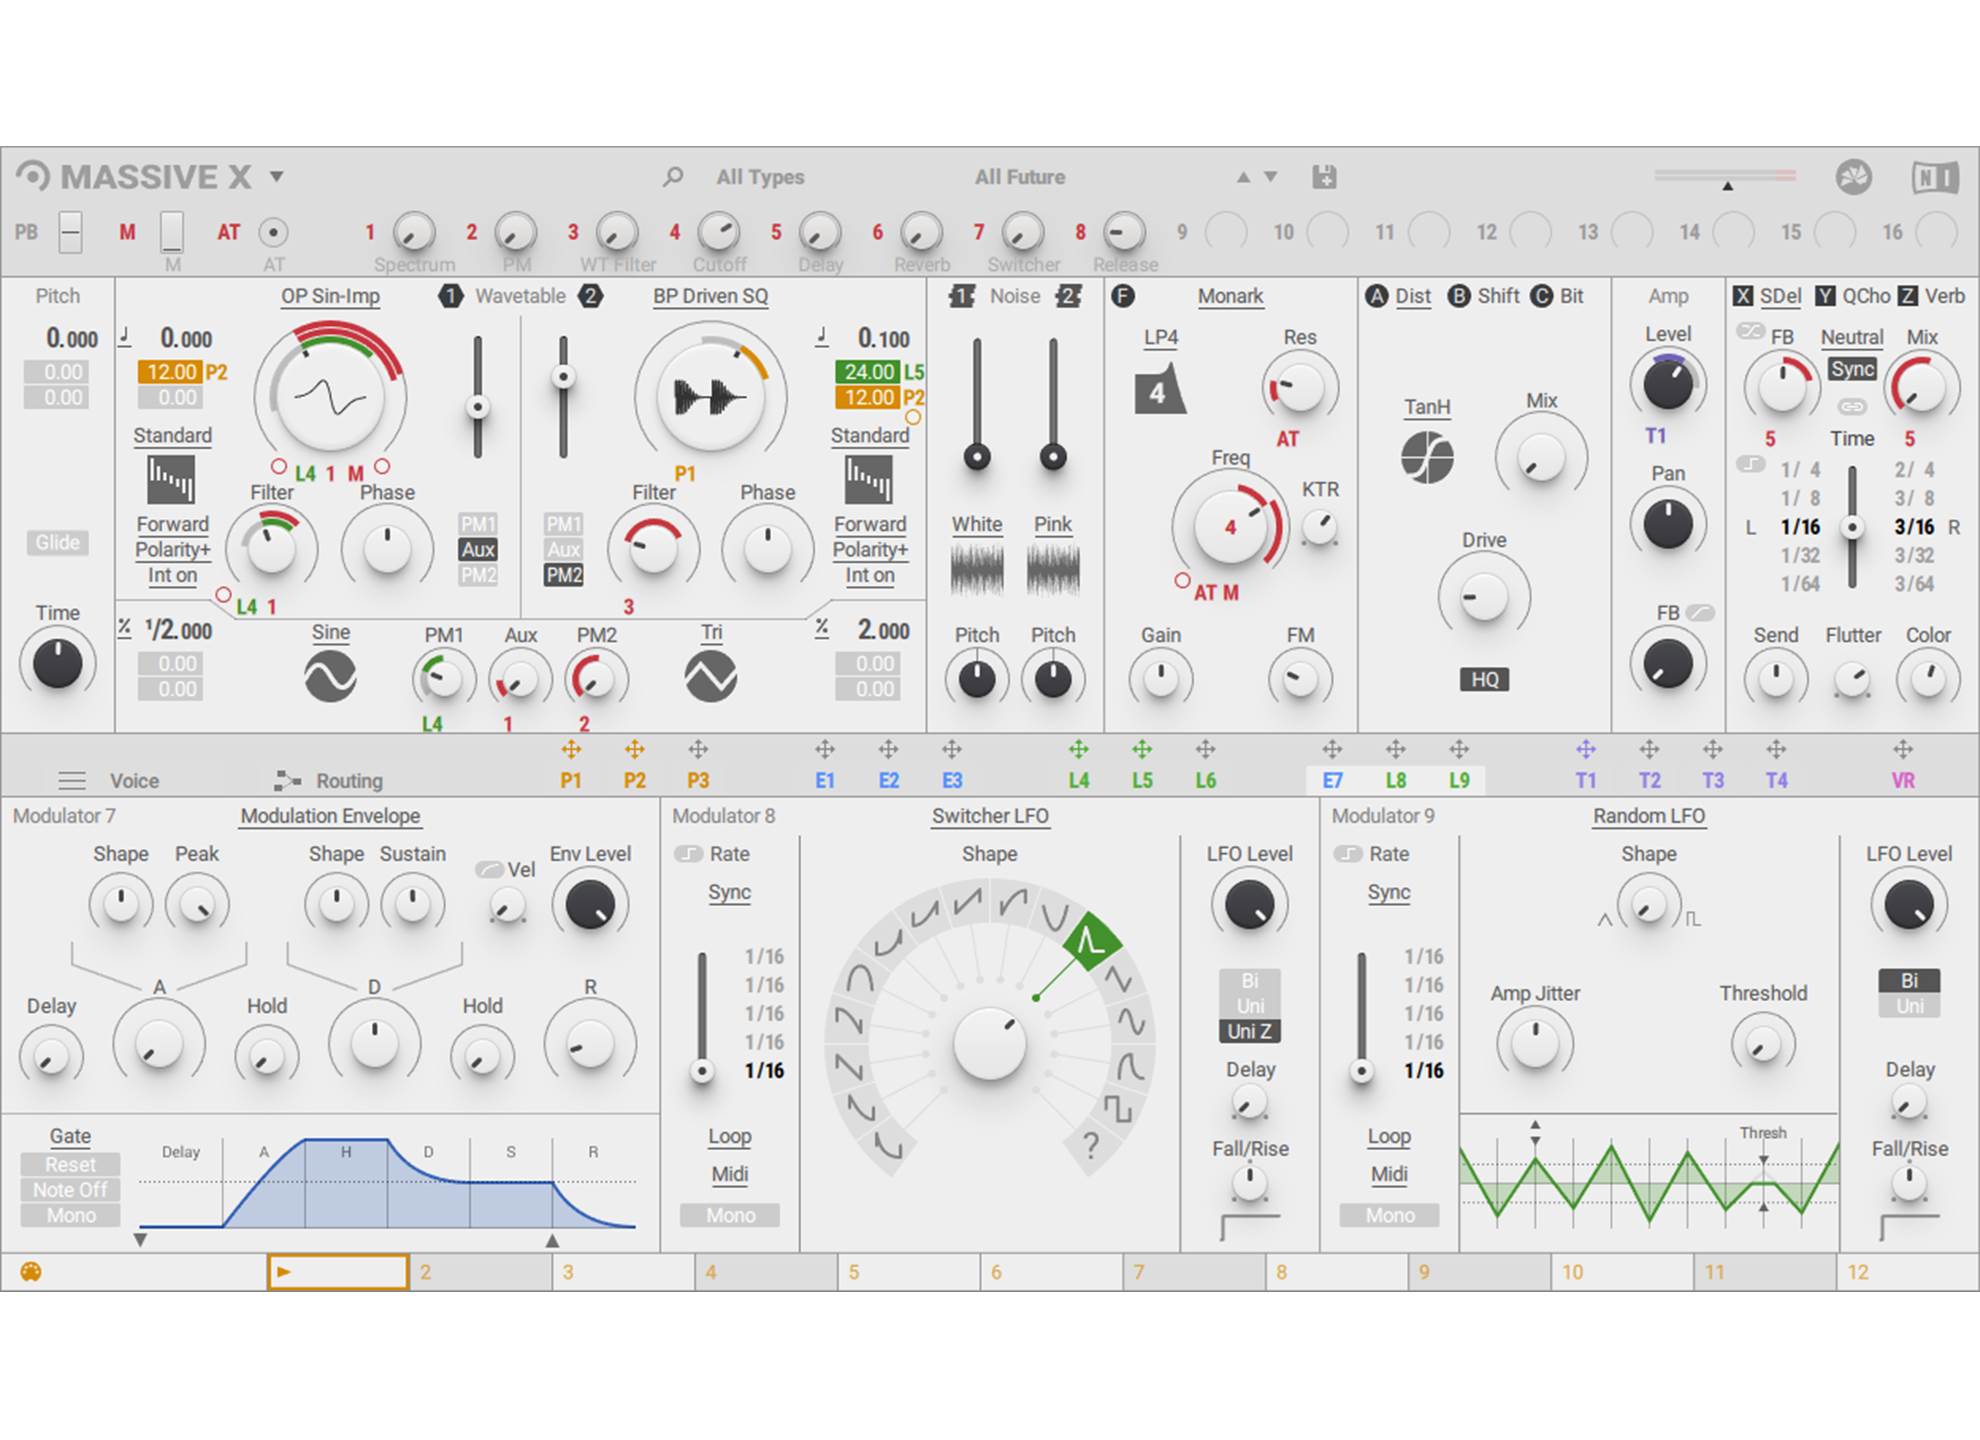1980x1440 pixels.
Task: Click the TanH distortion type icon
Action: click(x=1427, y=457)
